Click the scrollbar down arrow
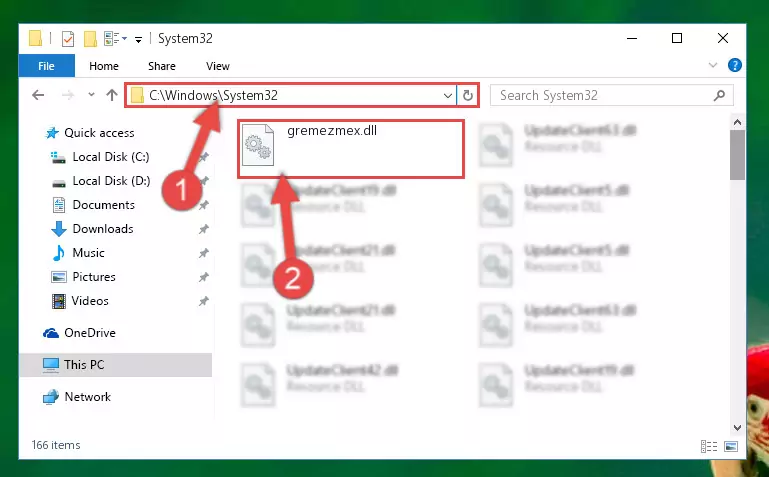Viewport: 769px width, 477px height. [x=737, y=427]
